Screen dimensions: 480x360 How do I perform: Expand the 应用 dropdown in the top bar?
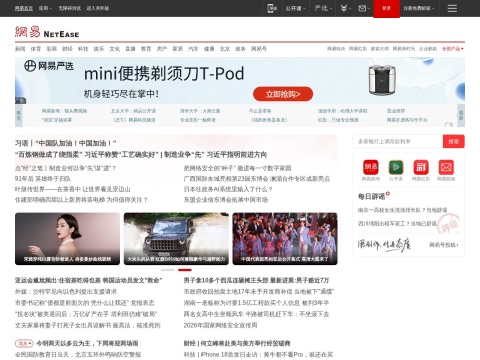pyautogui.click(x=45, y=8)
